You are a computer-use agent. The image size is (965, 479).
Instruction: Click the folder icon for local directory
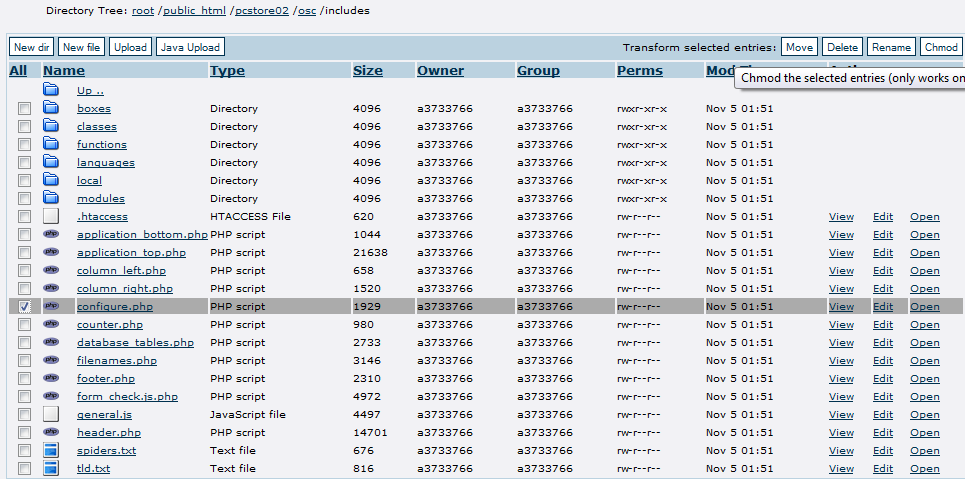(x=50, y=180)
